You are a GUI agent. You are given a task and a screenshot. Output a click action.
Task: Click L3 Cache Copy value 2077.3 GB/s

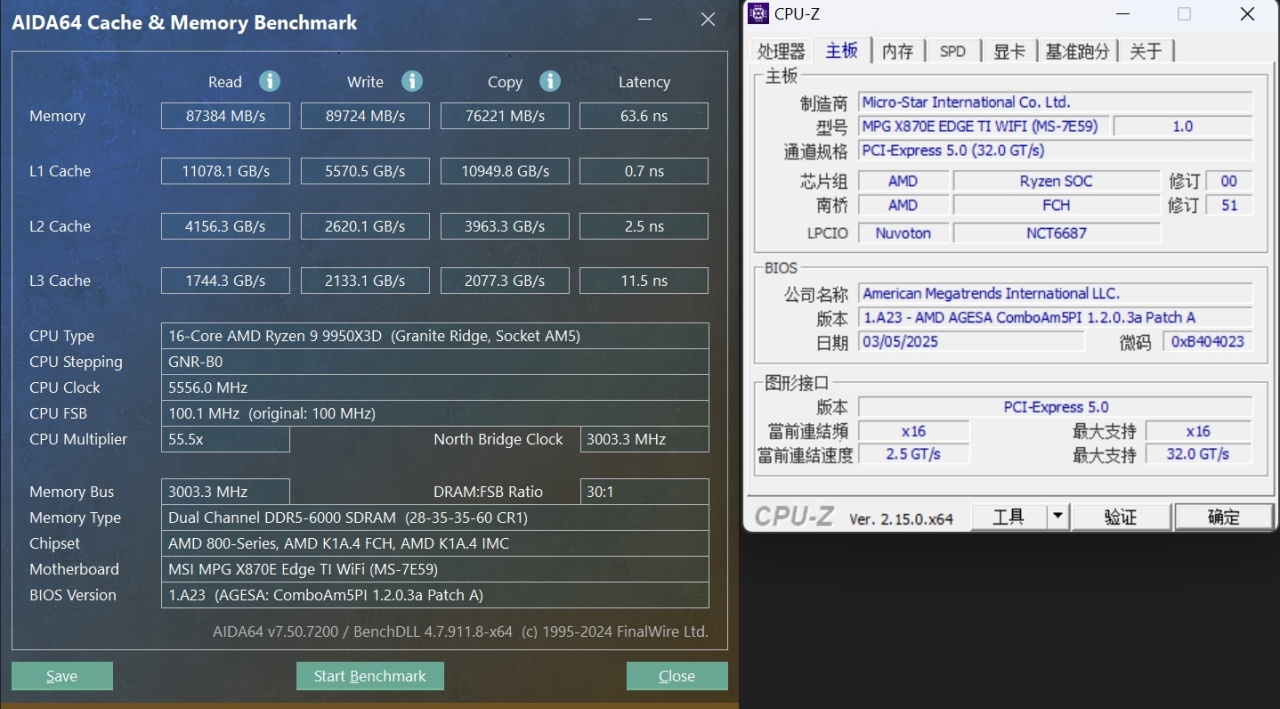505,281
